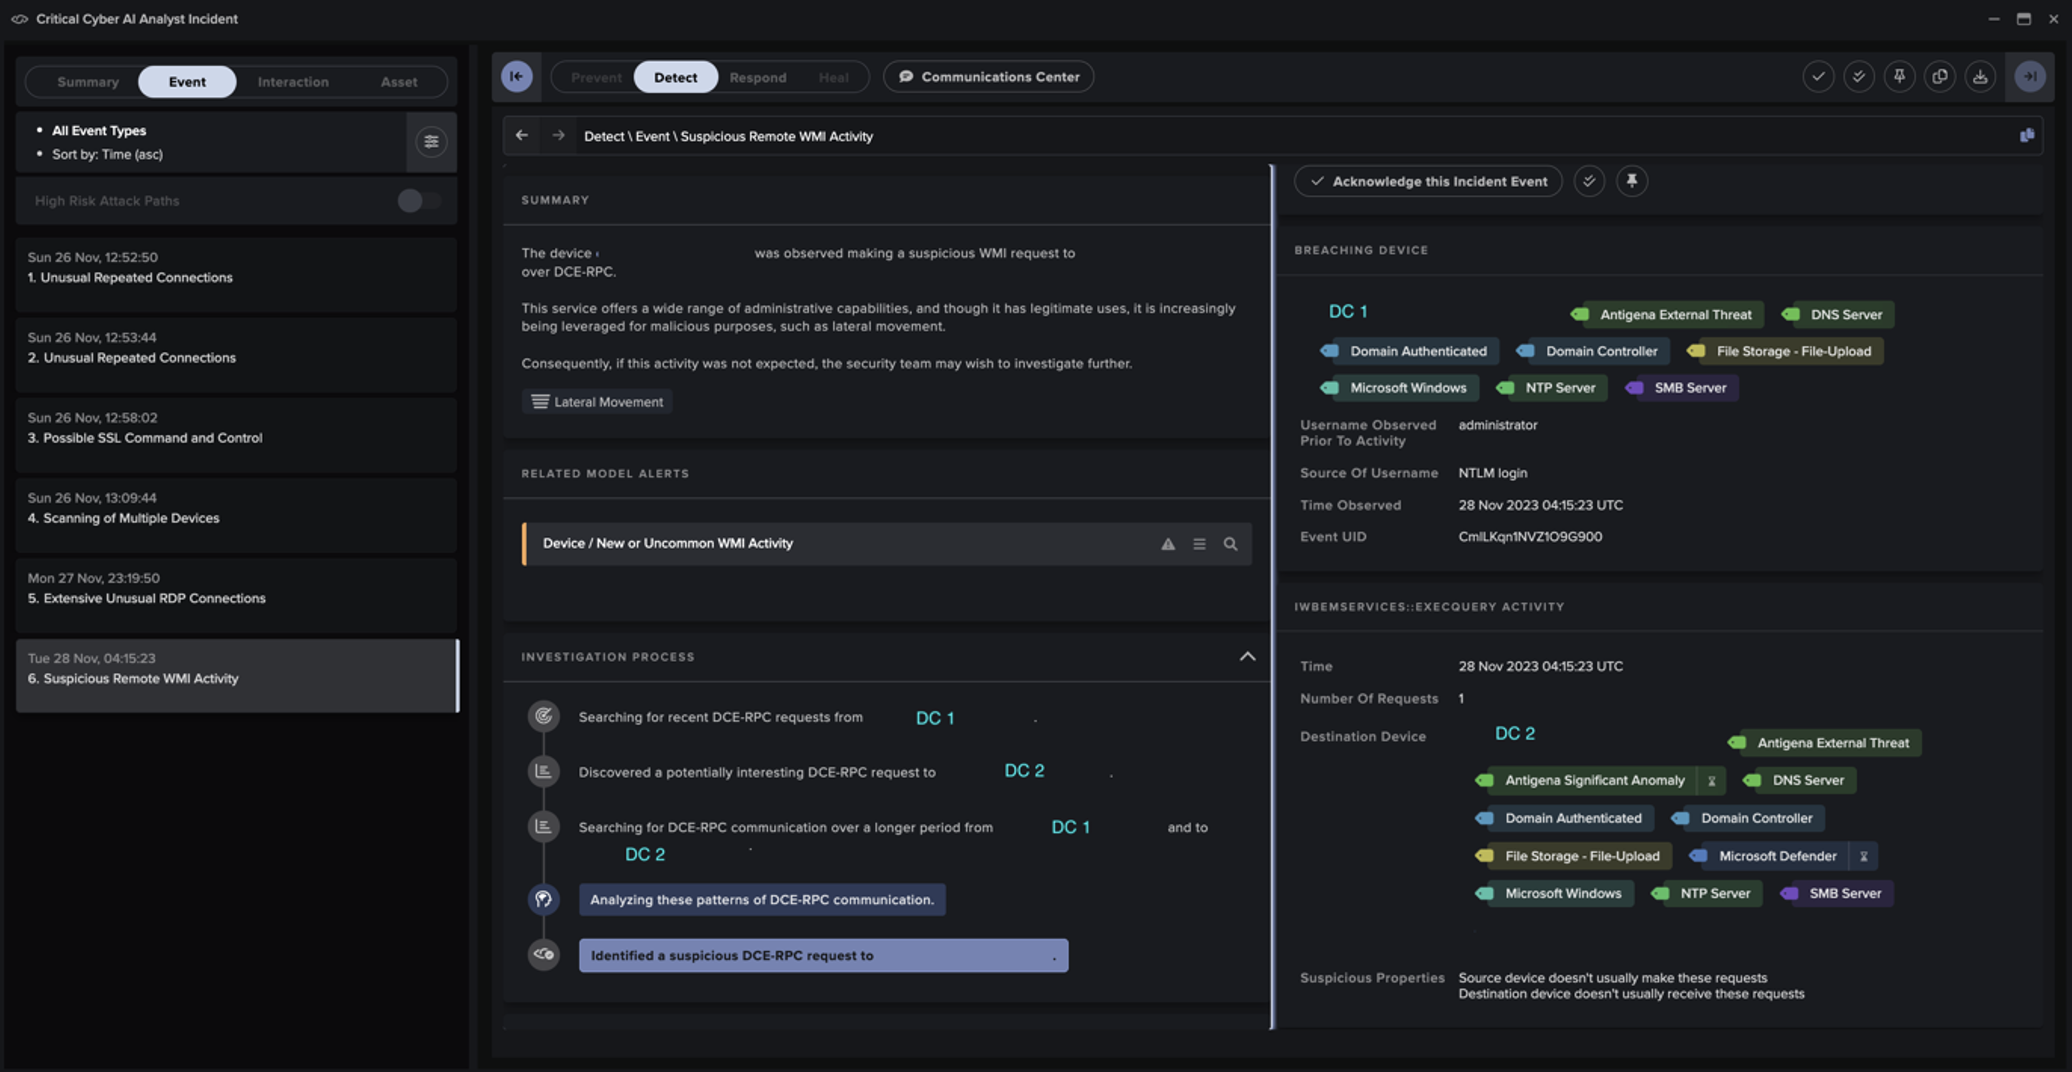This screenshot has height=1072, width=2072.
Task: Acknowledge this Incident Event
Action: [x=1428, y=181]
